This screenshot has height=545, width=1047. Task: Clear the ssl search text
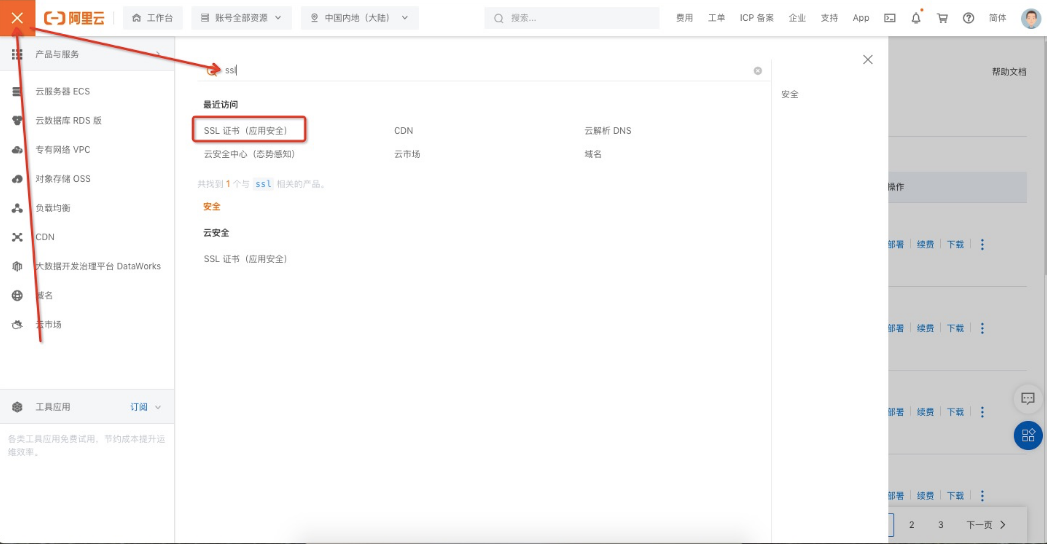coord(758,71)
